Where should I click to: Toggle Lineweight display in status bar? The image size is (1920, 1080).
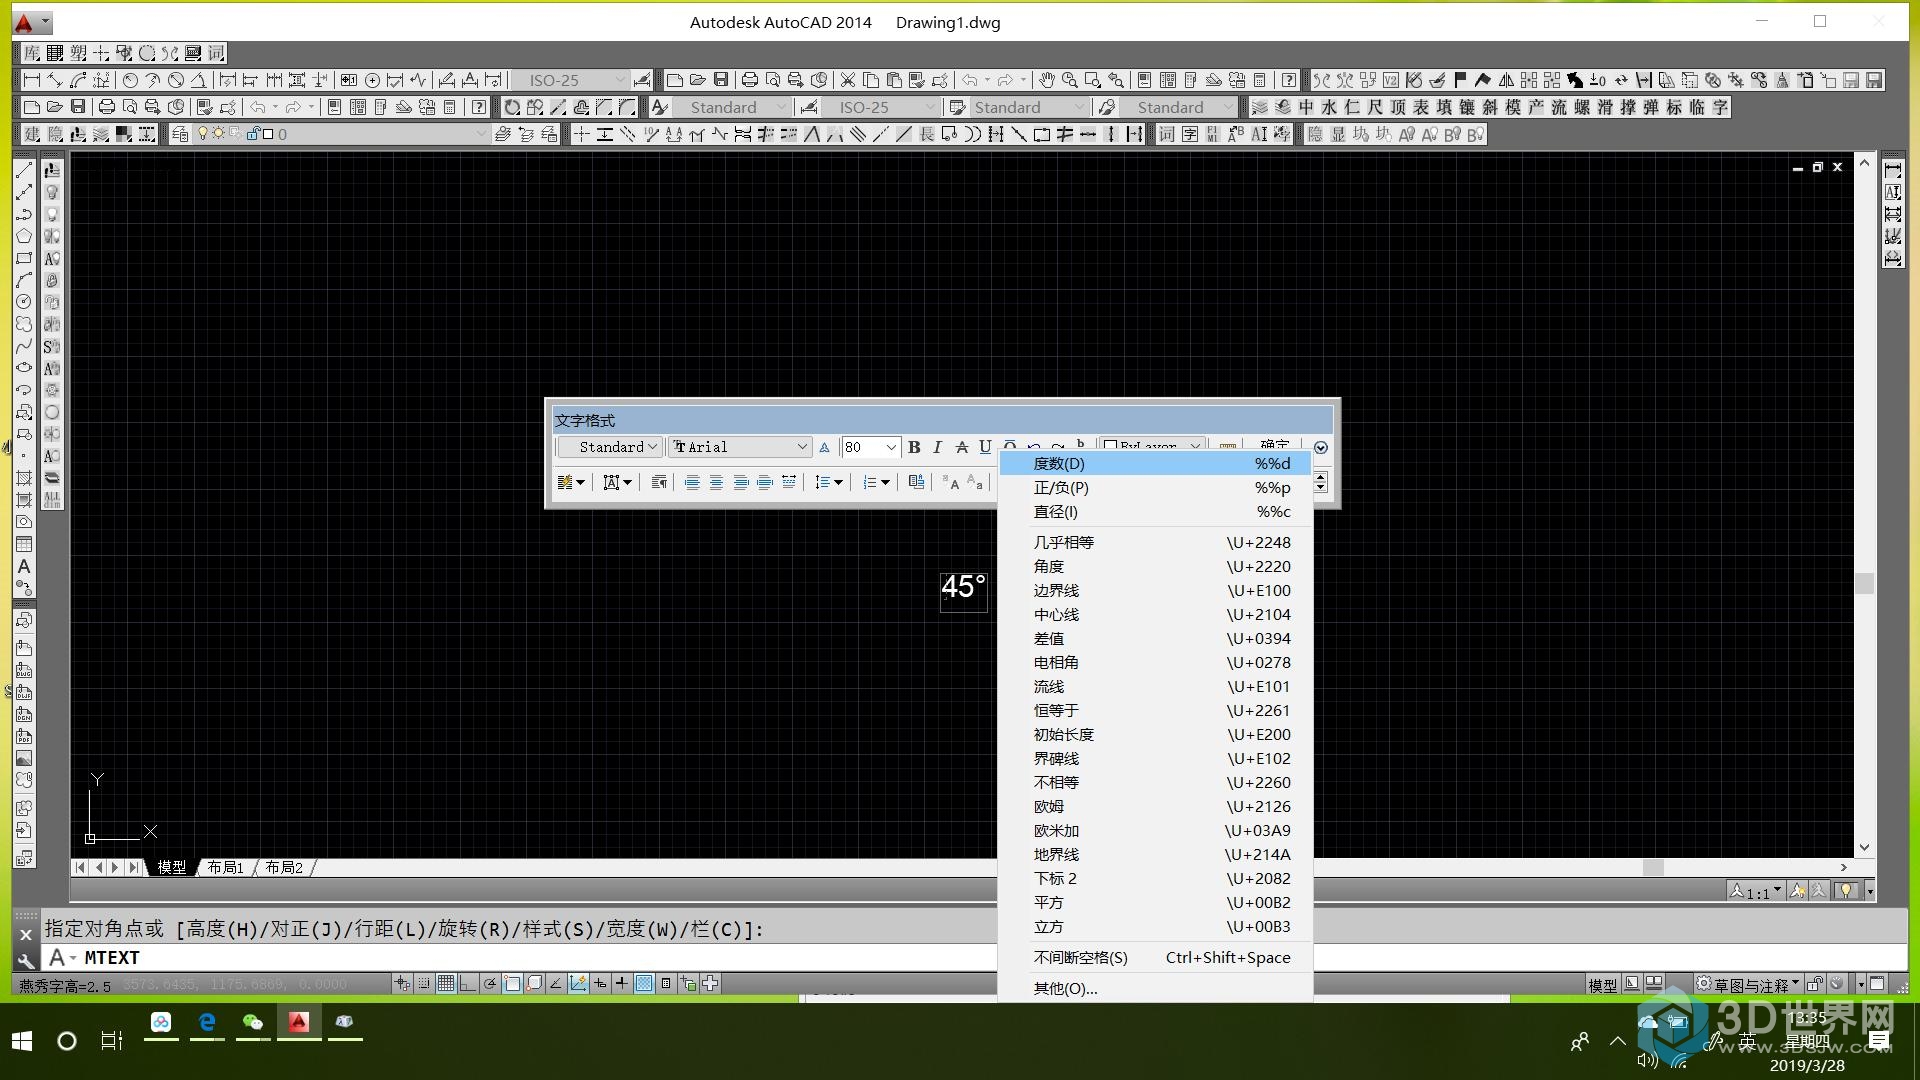pyautogui.click(x=622, y=983)
